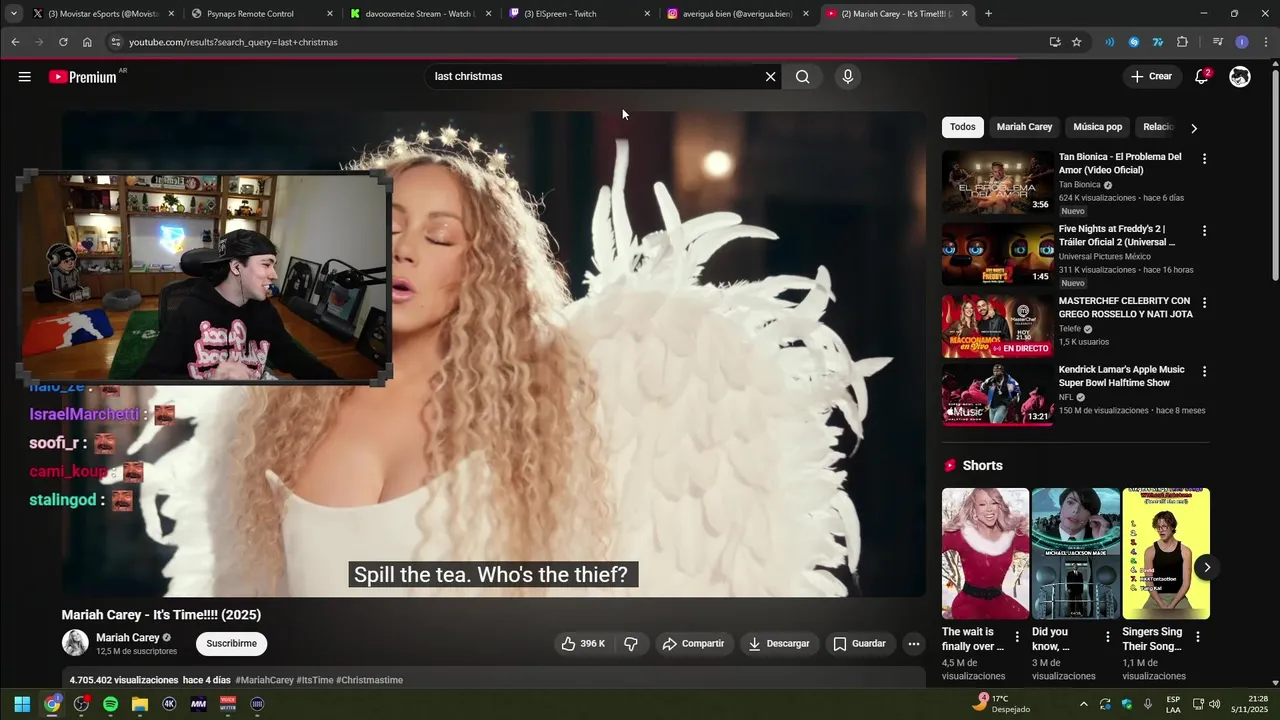Open media control playlist icon
The image size is (1280, 720).
coord(1217,42)
